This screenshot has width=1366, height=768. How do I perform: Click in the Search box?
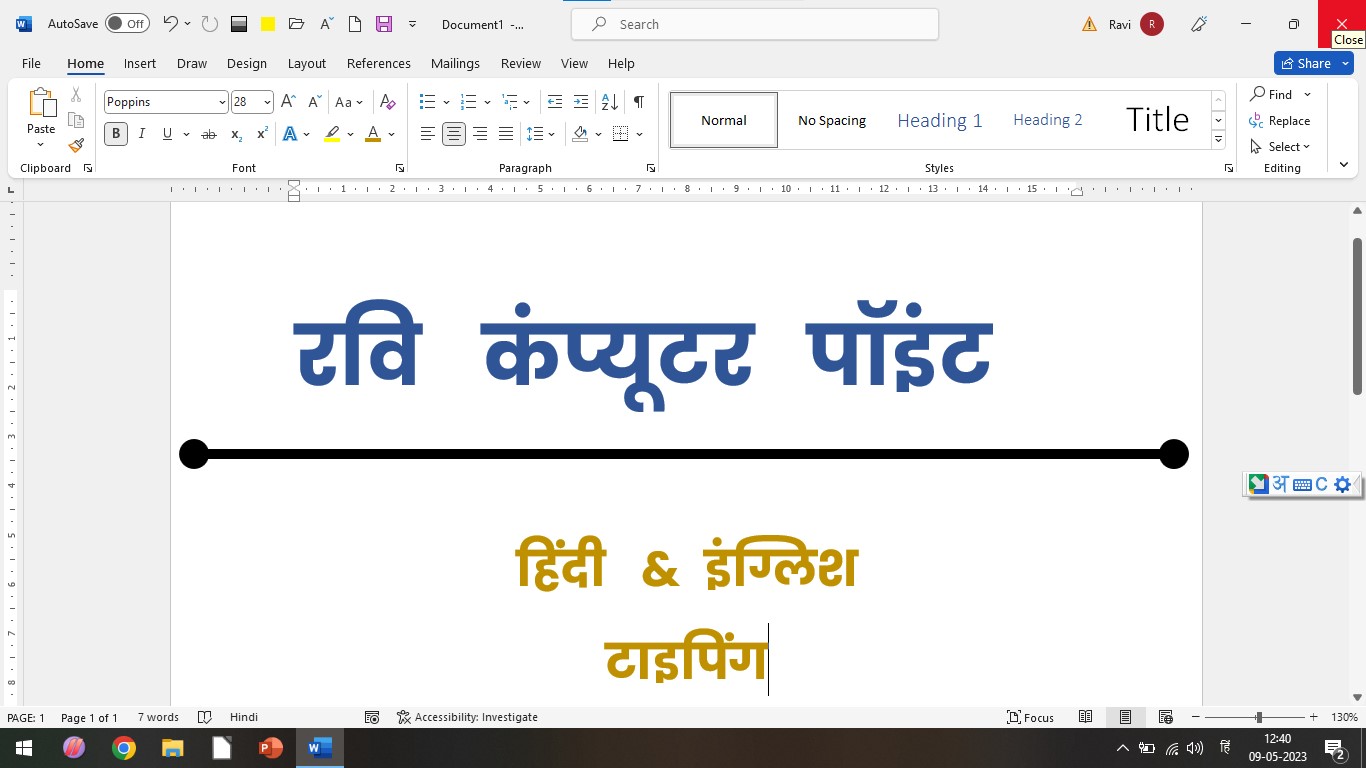coord(755,24)
